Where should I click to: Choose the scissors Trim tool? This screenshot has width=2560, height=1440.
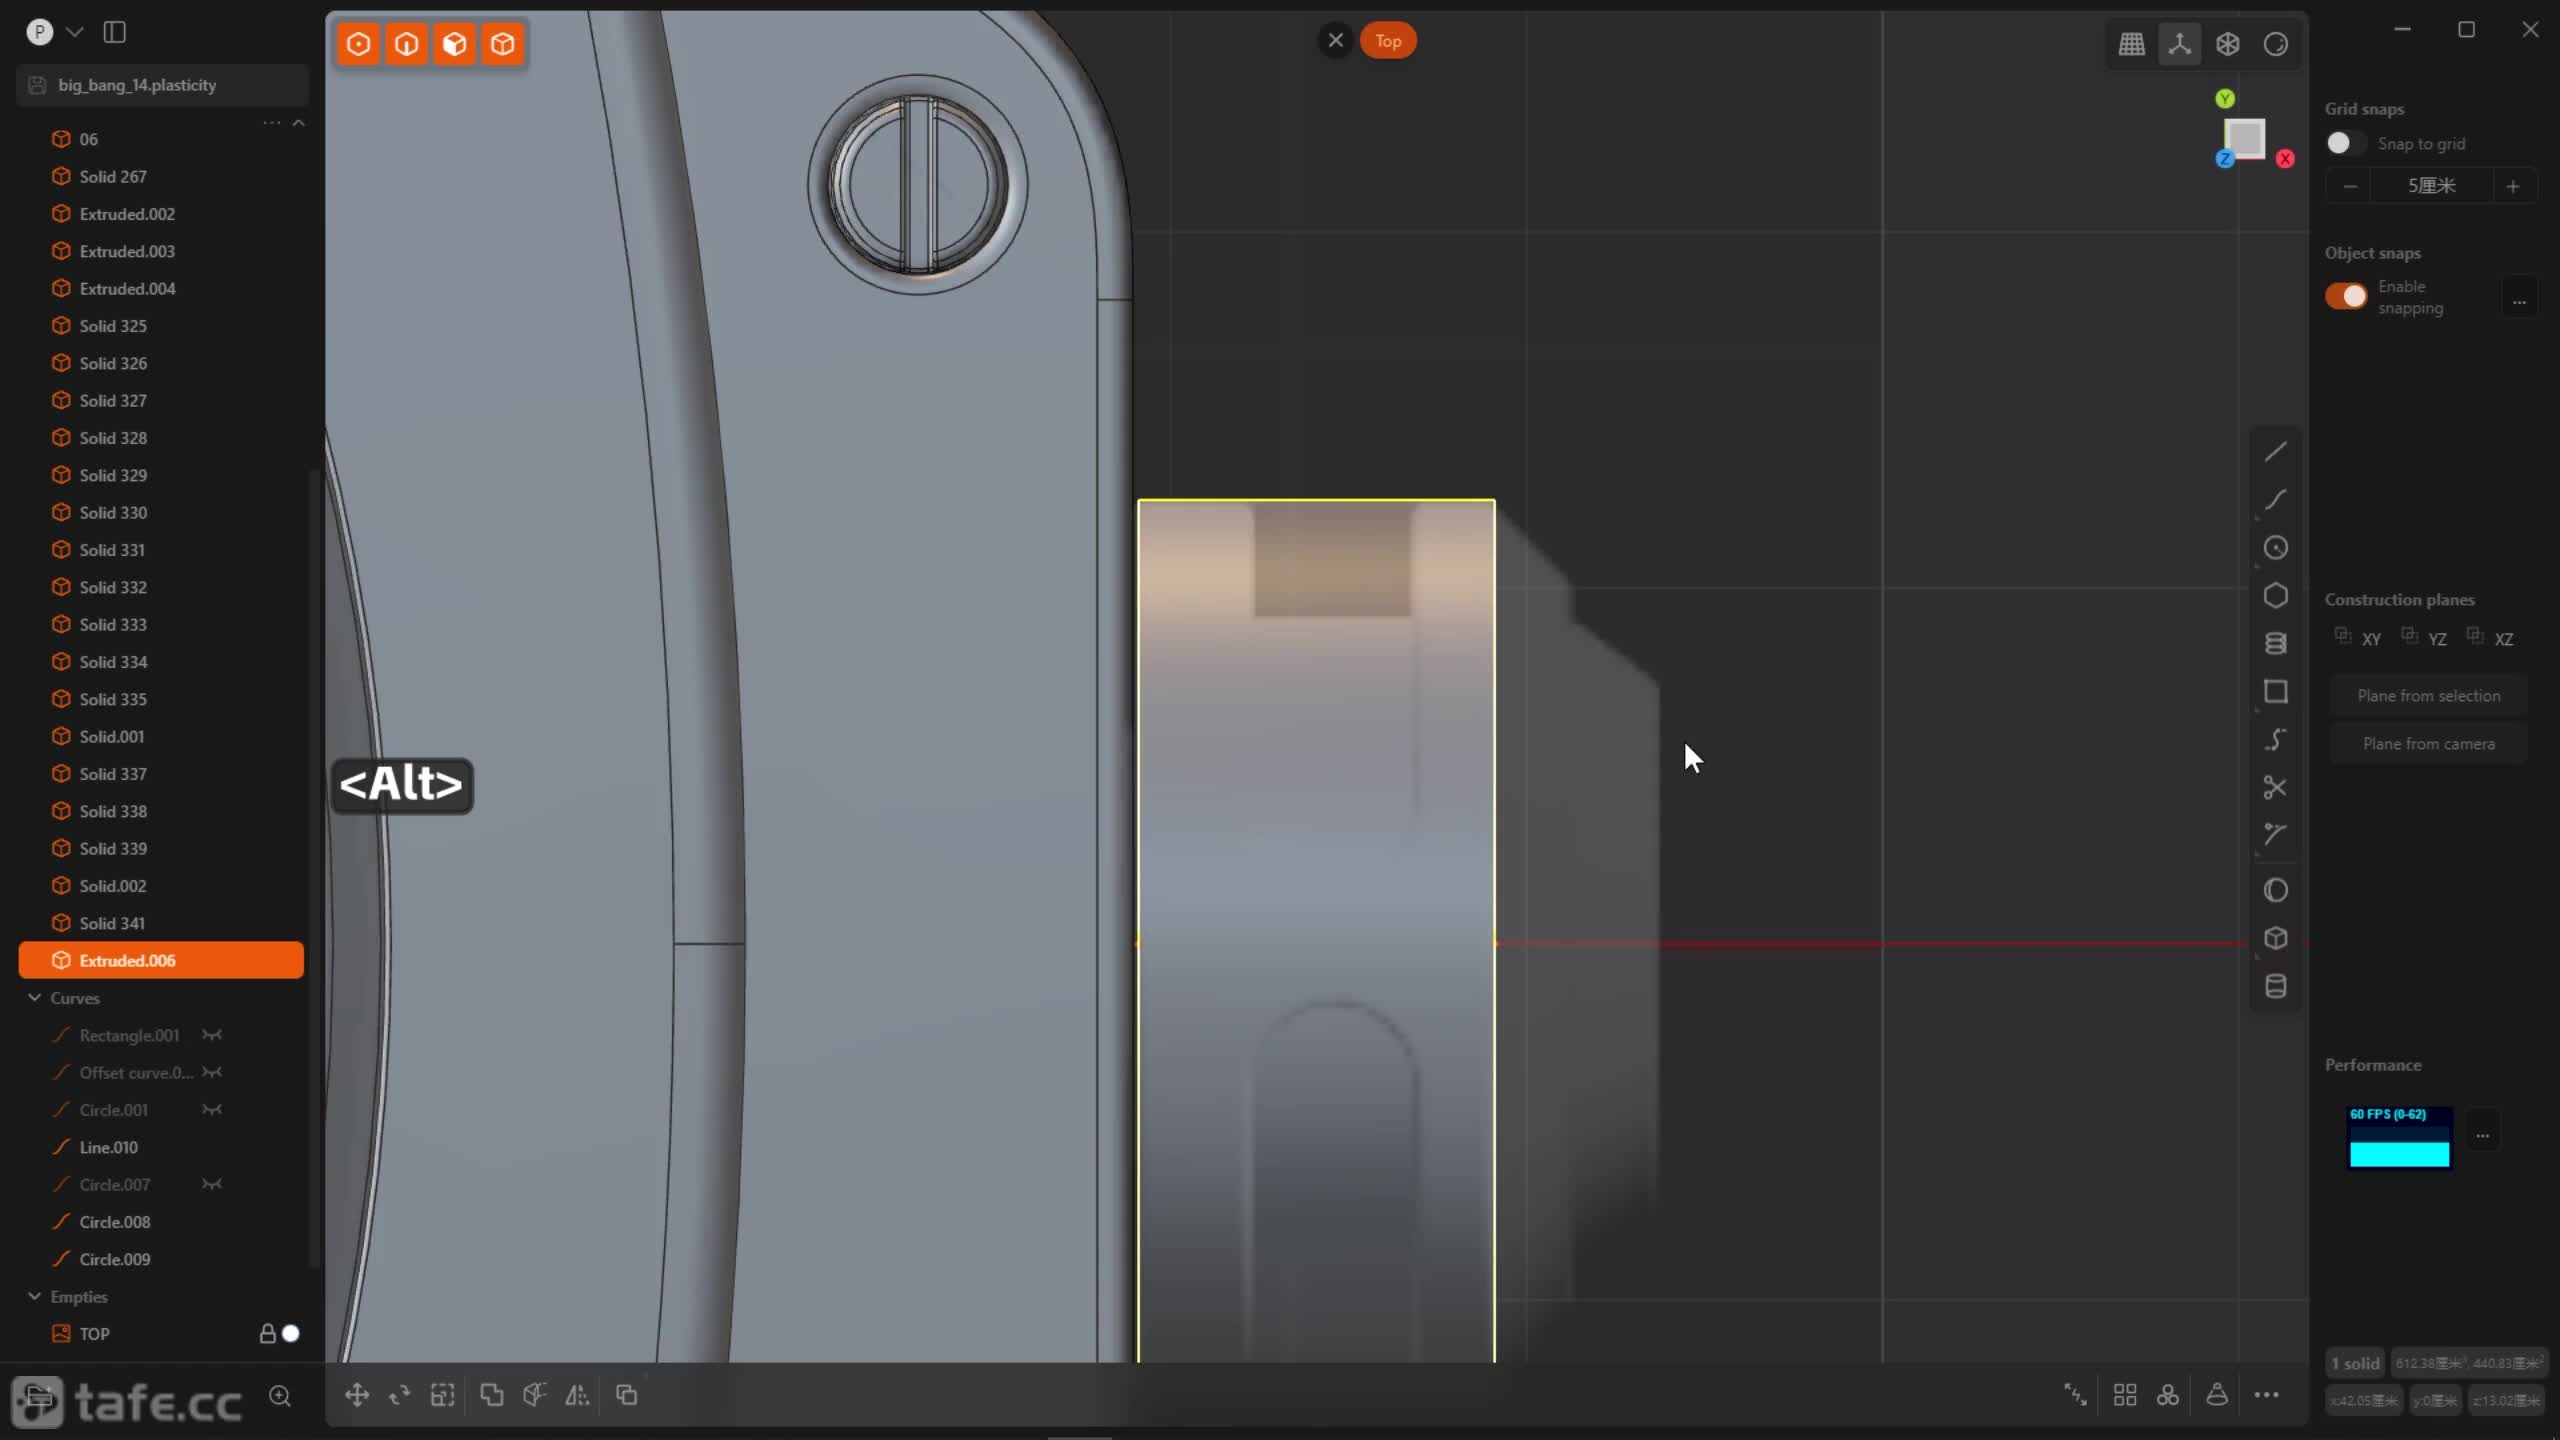[2275, 788]
